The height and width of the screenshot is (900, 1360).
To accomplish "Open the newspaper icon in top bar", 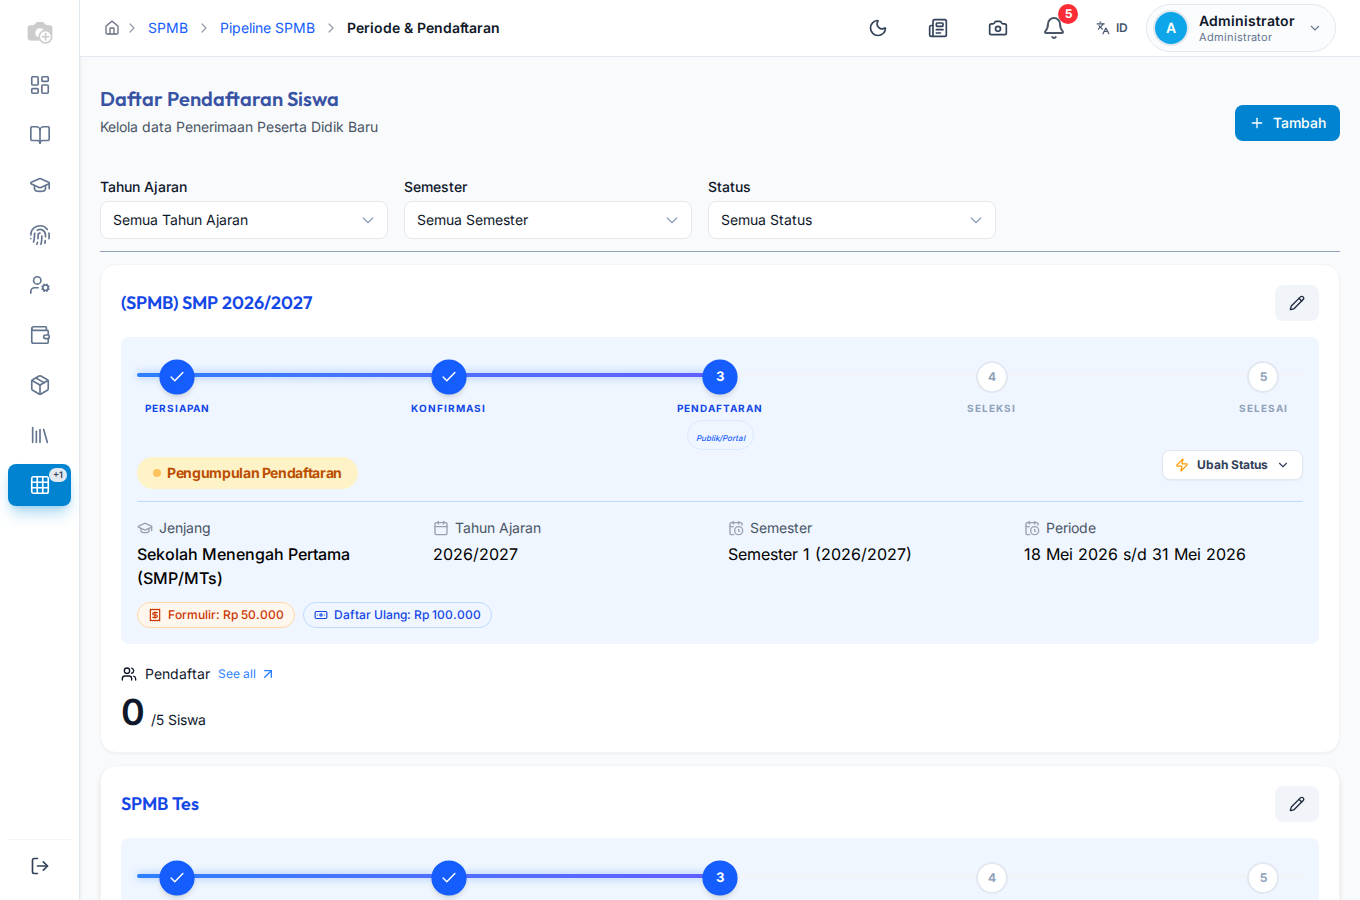I will [x=938, y=28].
